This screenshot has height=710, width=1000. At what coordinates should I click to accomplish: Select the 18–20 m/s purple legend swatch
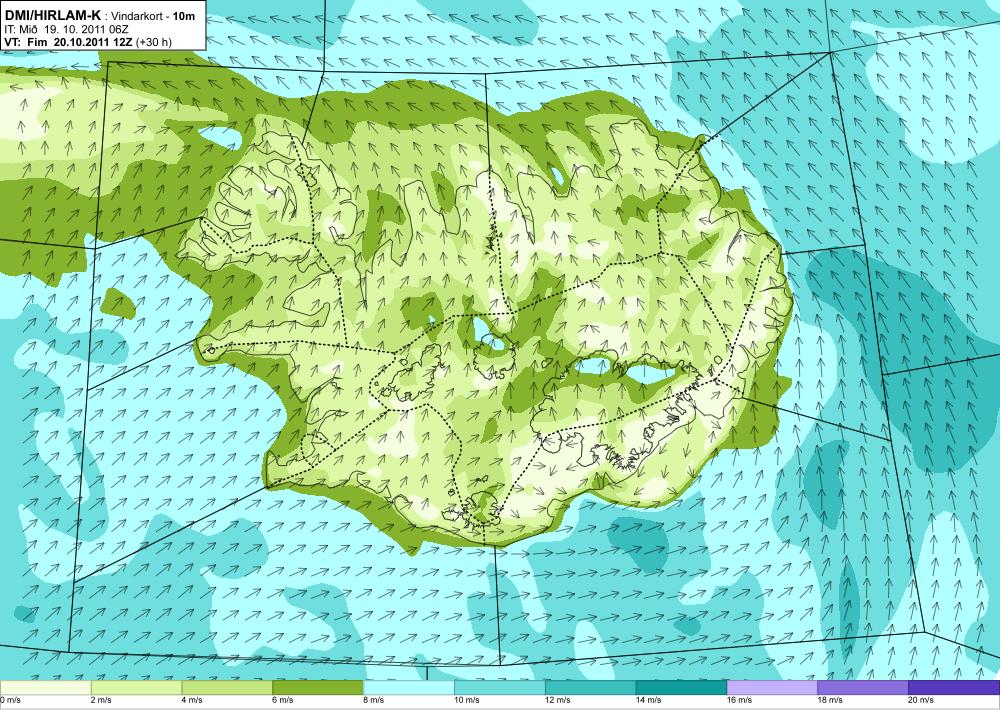tap(863, 688)
